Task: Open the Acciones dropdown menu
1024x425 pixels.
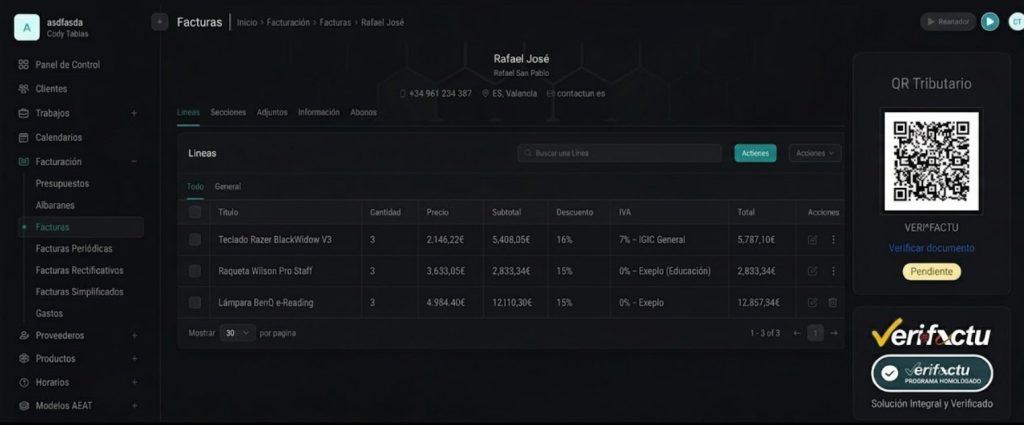Action: [x=814, y=153]
